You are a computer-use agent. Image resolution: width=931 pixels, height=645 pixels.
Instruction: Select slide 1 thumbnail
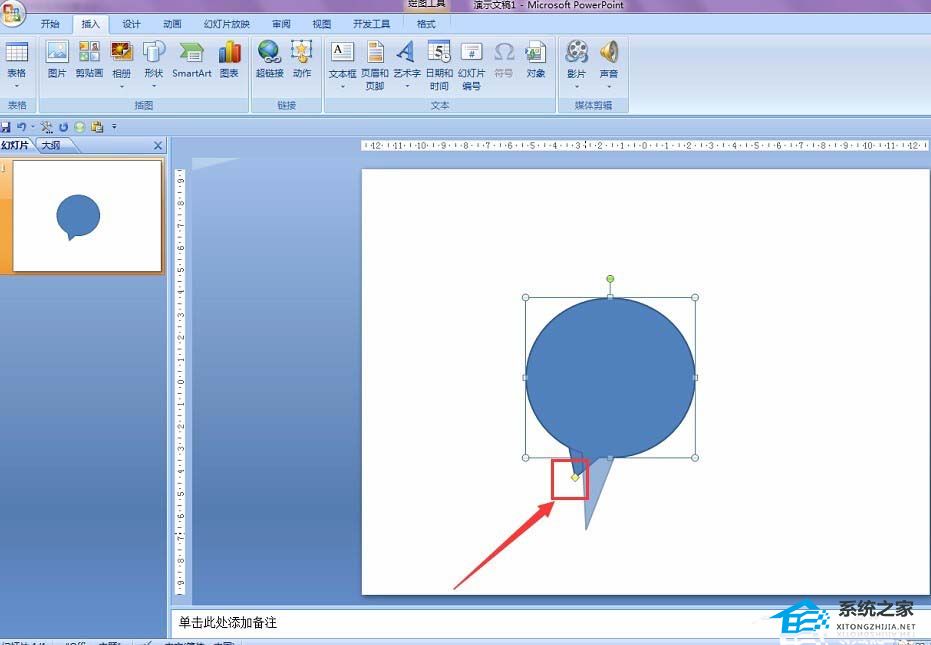[x=87, y=216]
